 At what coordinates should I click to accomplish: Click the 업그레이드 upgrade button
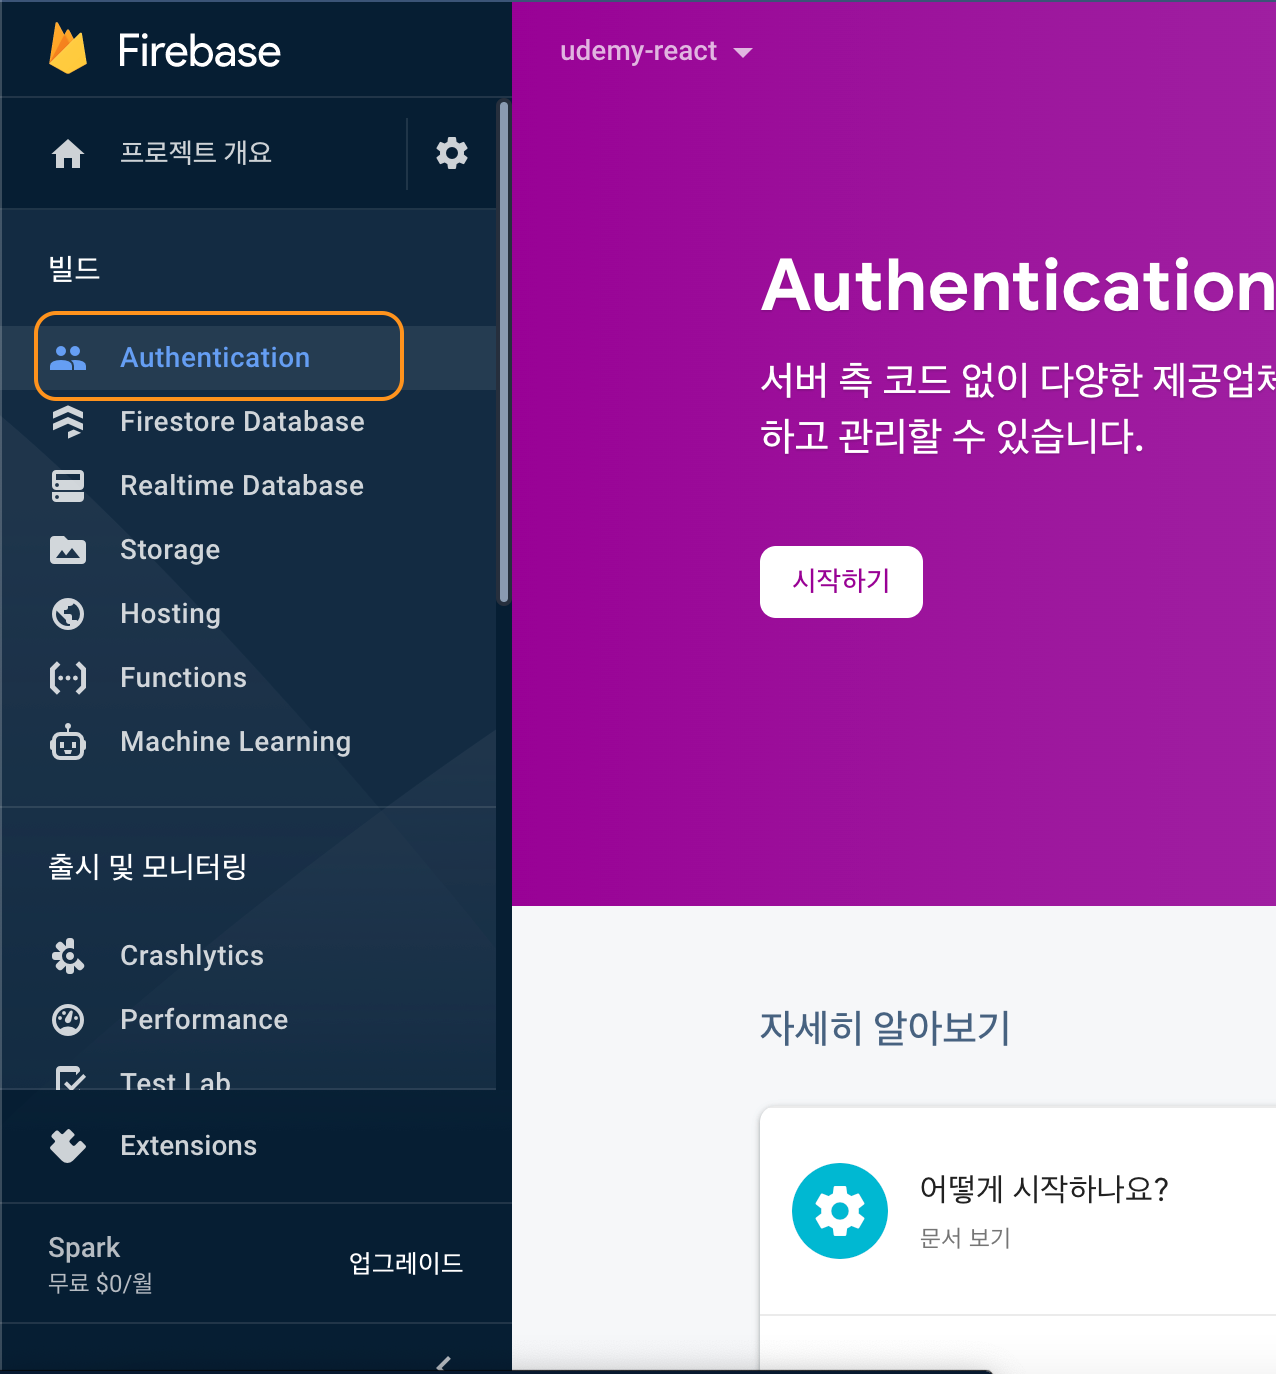406,1263
